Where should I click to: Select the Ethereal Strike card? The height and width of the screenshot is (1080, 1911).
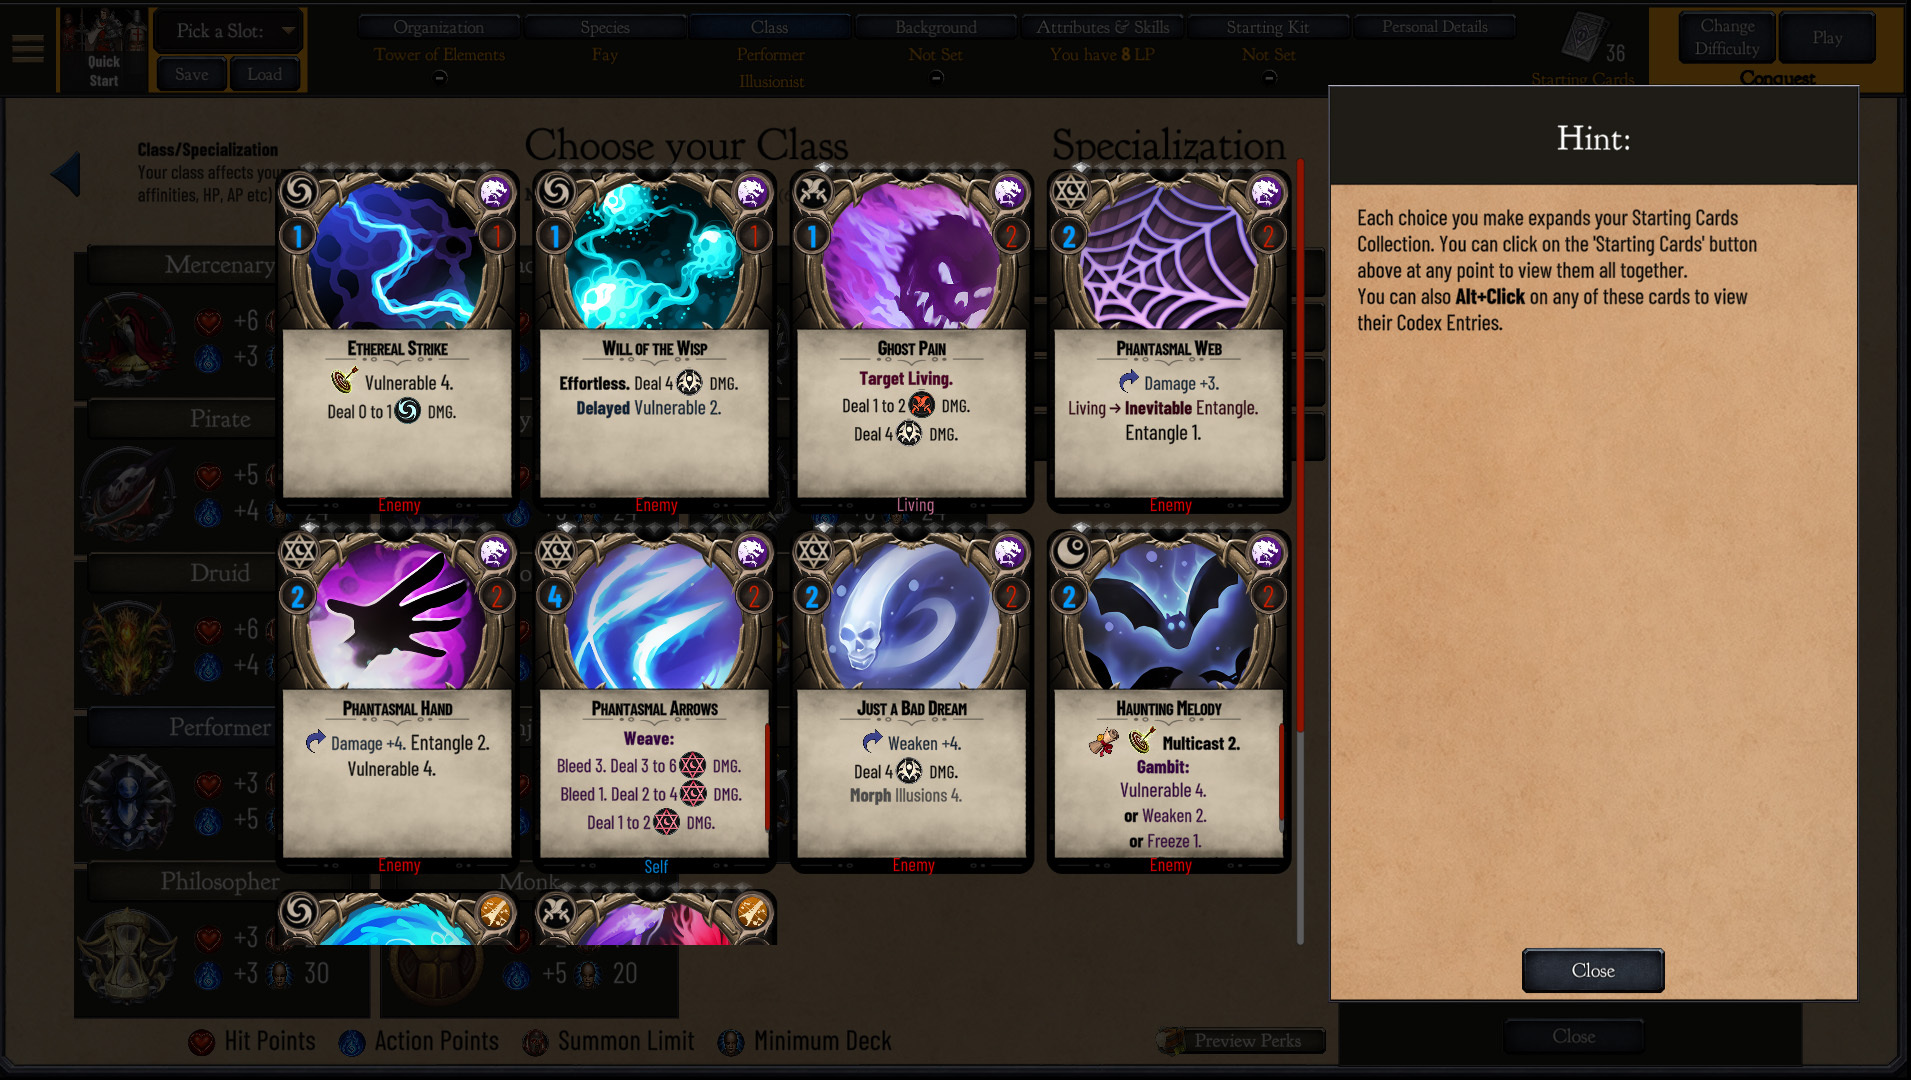(397, 340)
